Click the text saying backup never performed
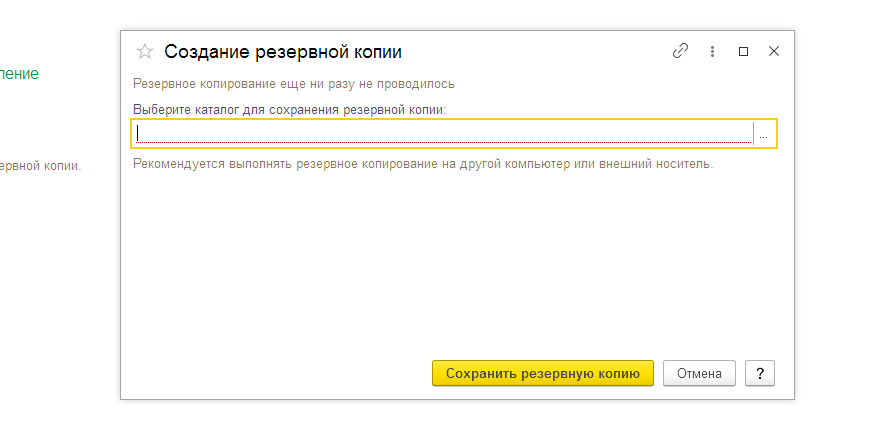The height and width of the screenshot is (432, 873). (x=293, y=84)
